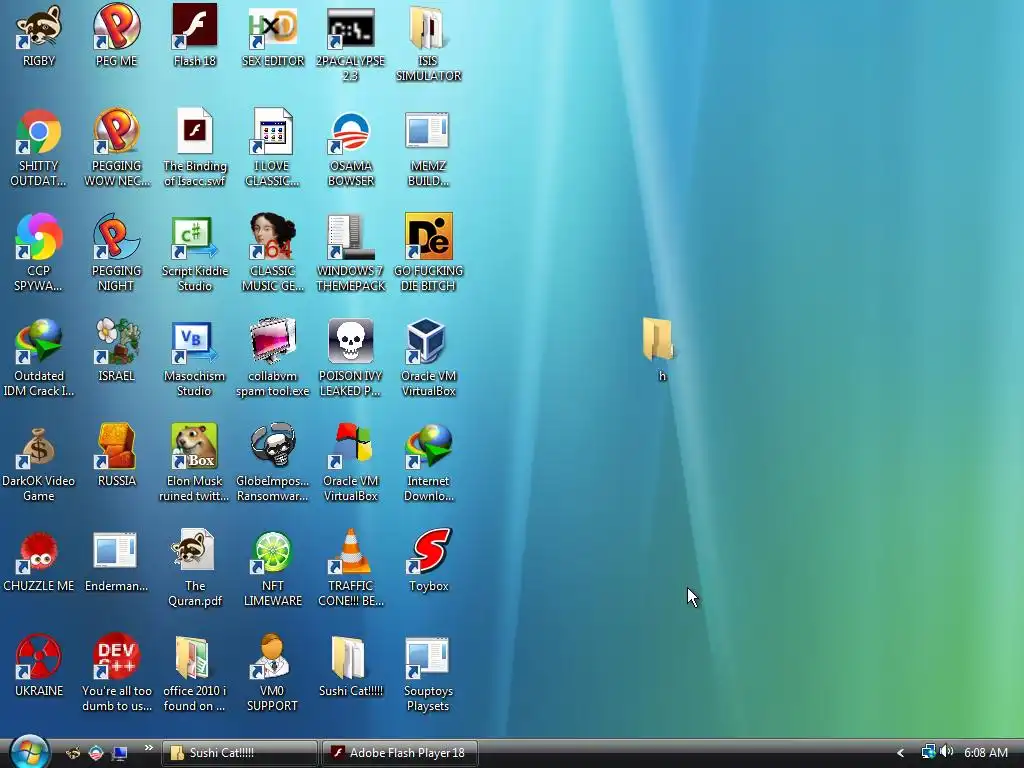1024x768 pixels.
Task: Select the office 2010 folder icon
Action: (195, 656)
